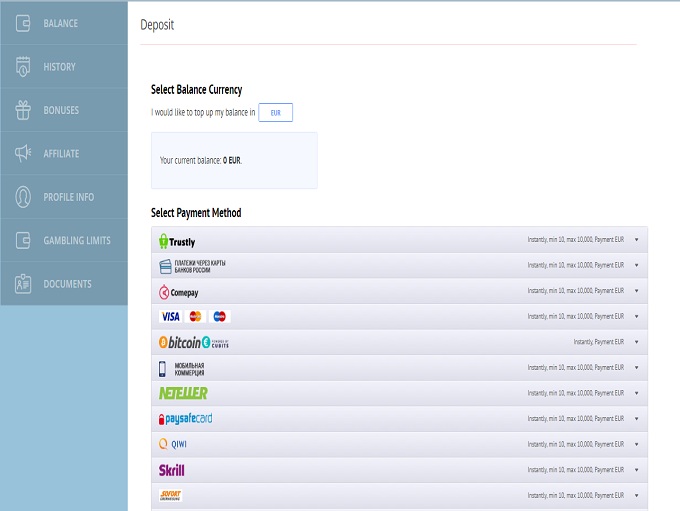The width and height of the screenshot is (680, 511).
Task: Open the GAMBLING LIMITS menu item
Action: click(64, 240)
